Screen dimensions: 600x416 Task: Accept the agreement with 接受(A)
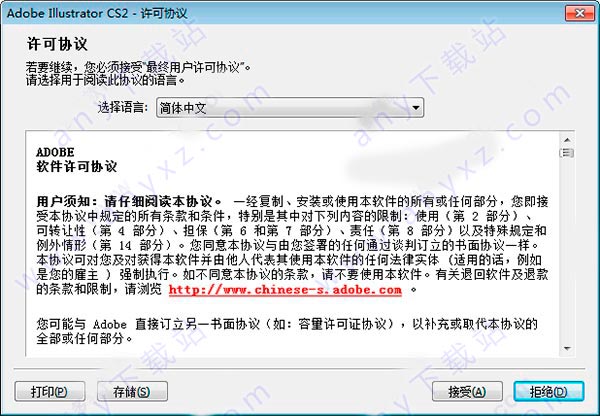point(467,391)
